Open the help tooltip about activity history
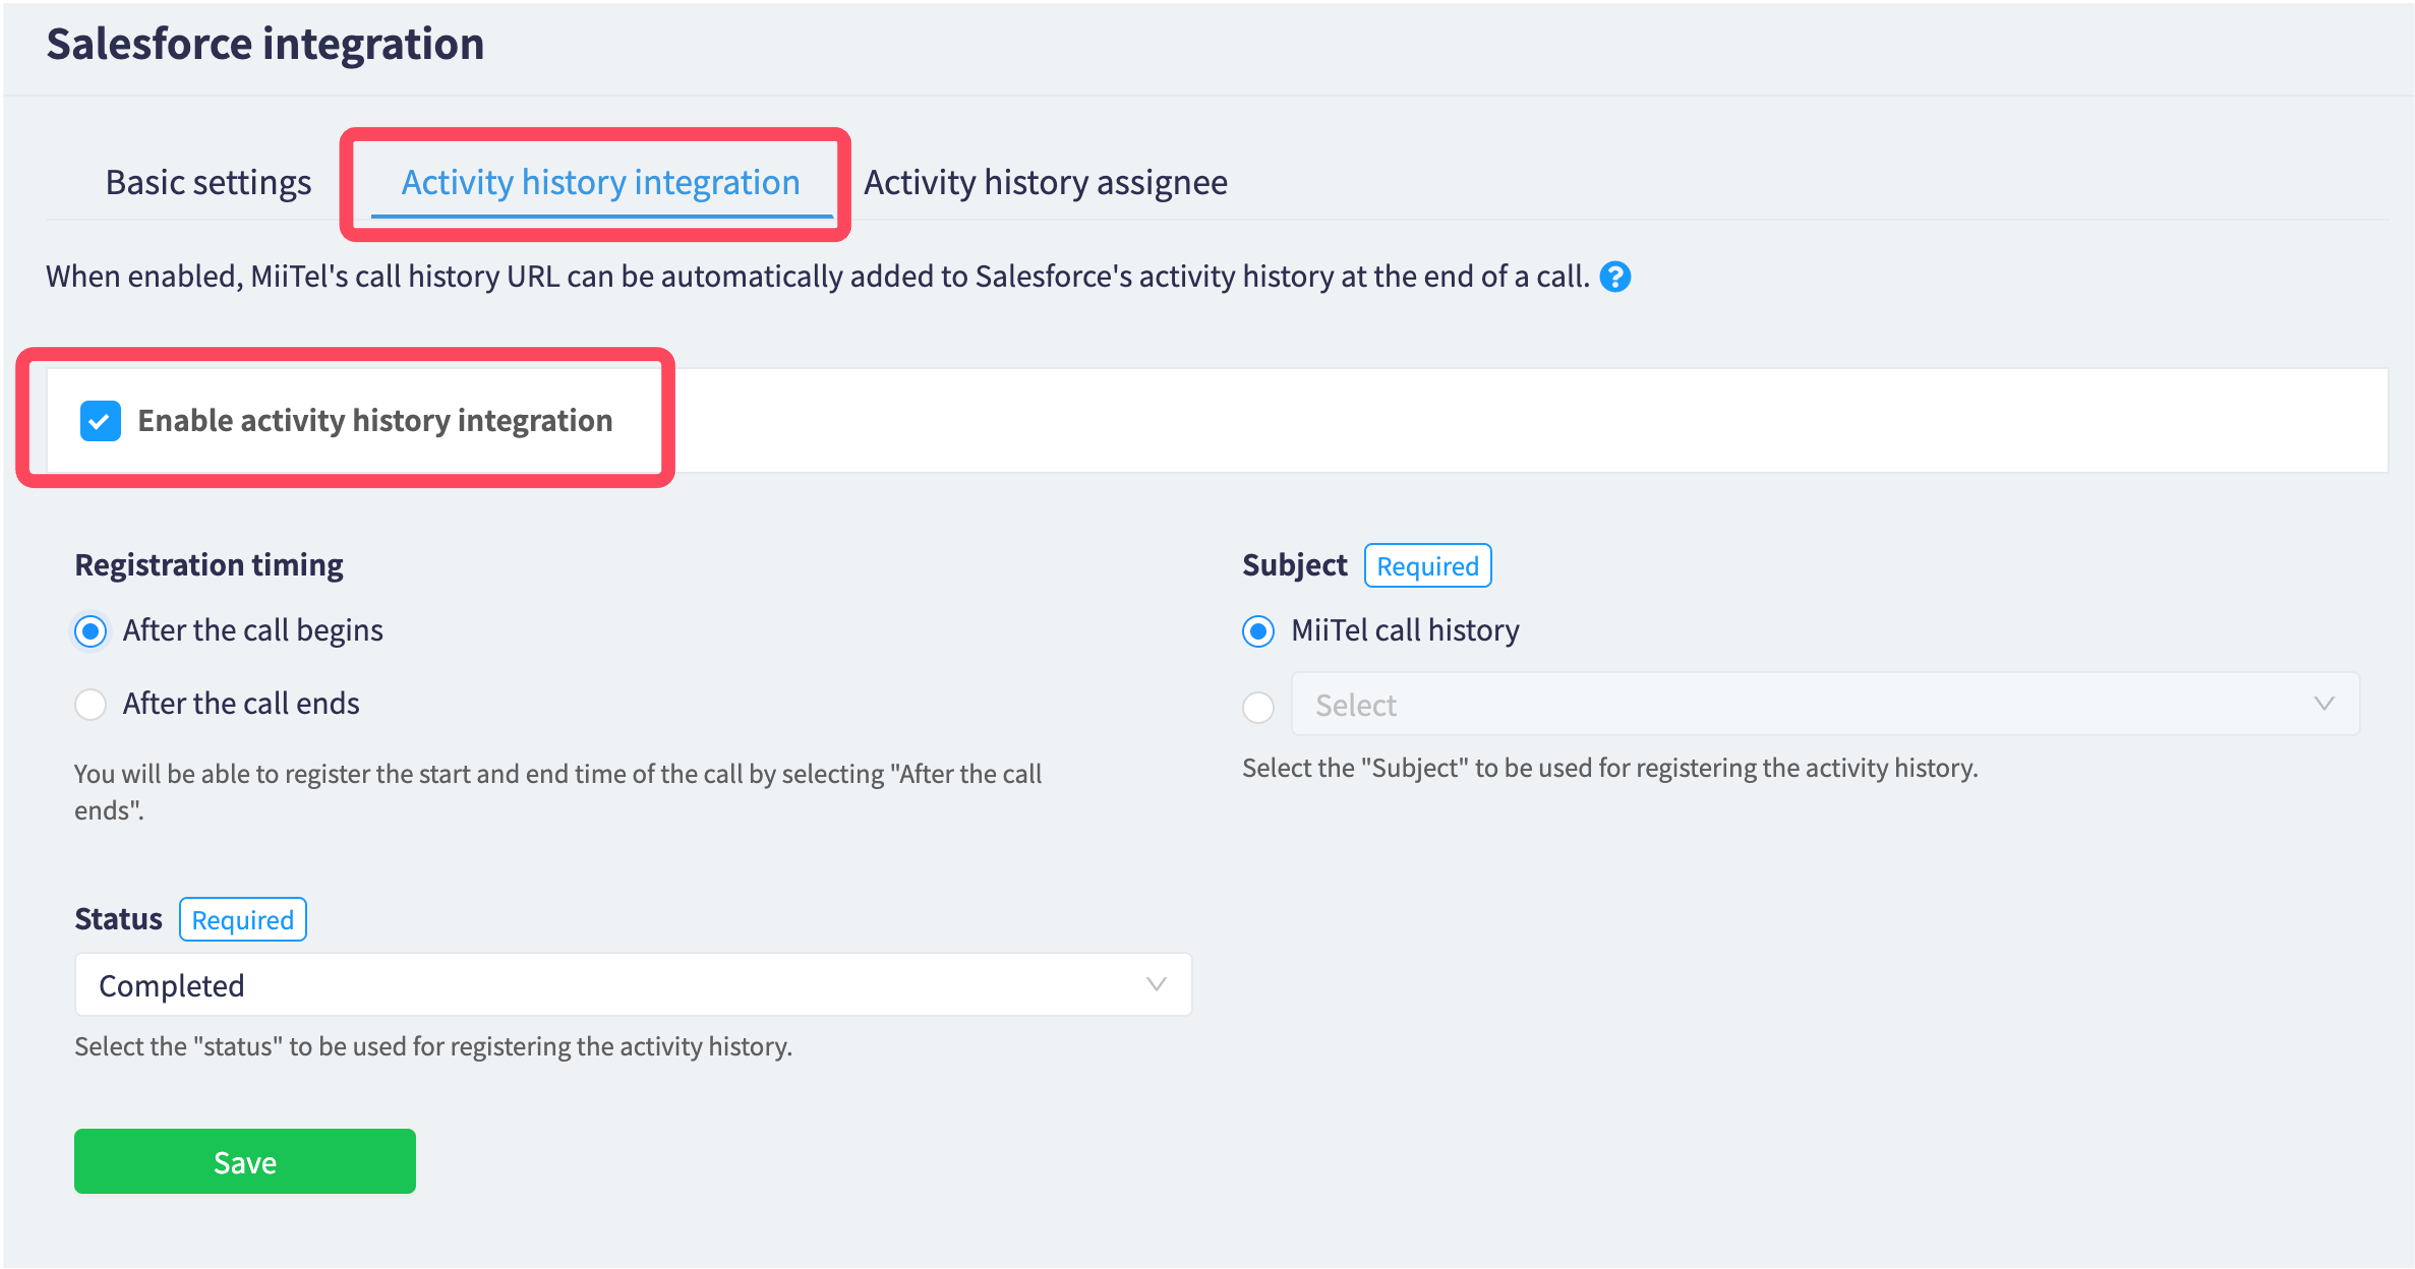 click(1617, 277)
